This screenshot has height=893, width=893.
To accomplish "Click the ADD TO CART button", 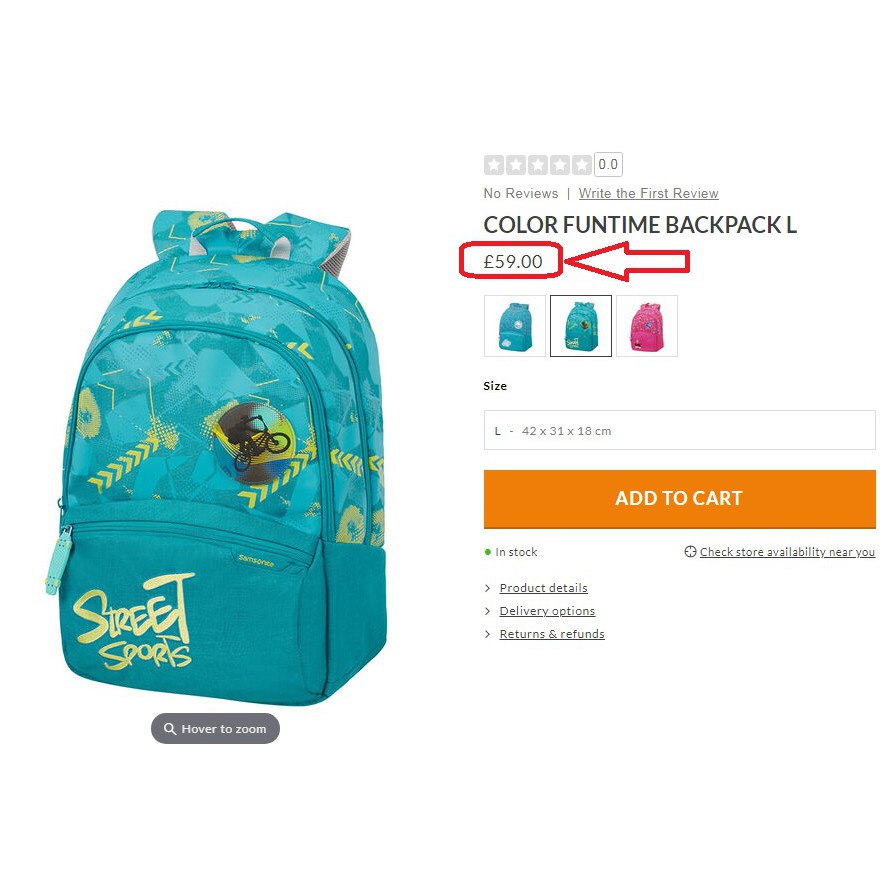I will (x=679, y=499).
